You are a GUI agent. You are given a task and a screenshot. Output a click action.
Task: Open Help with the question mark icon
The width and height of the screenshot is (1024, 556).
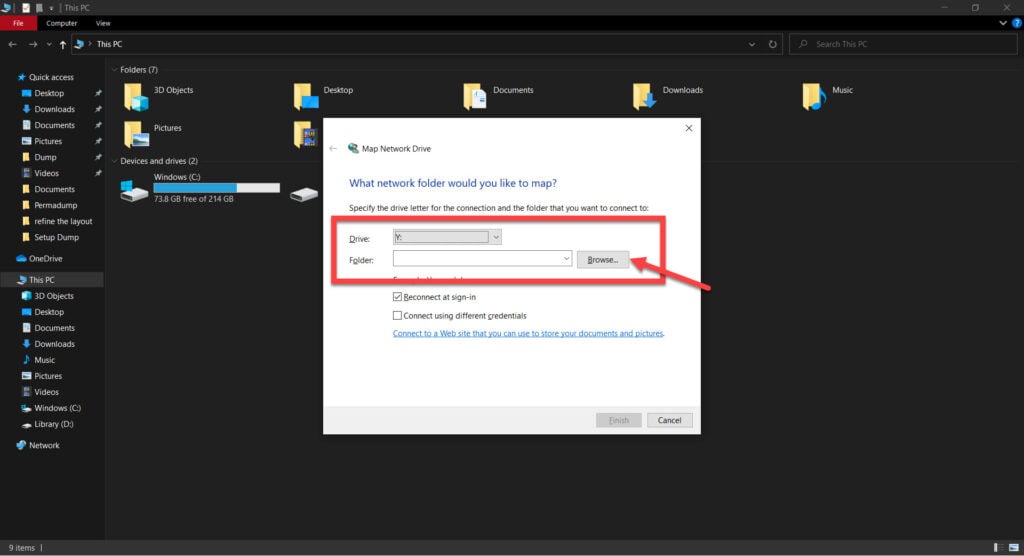[1016, 23]
